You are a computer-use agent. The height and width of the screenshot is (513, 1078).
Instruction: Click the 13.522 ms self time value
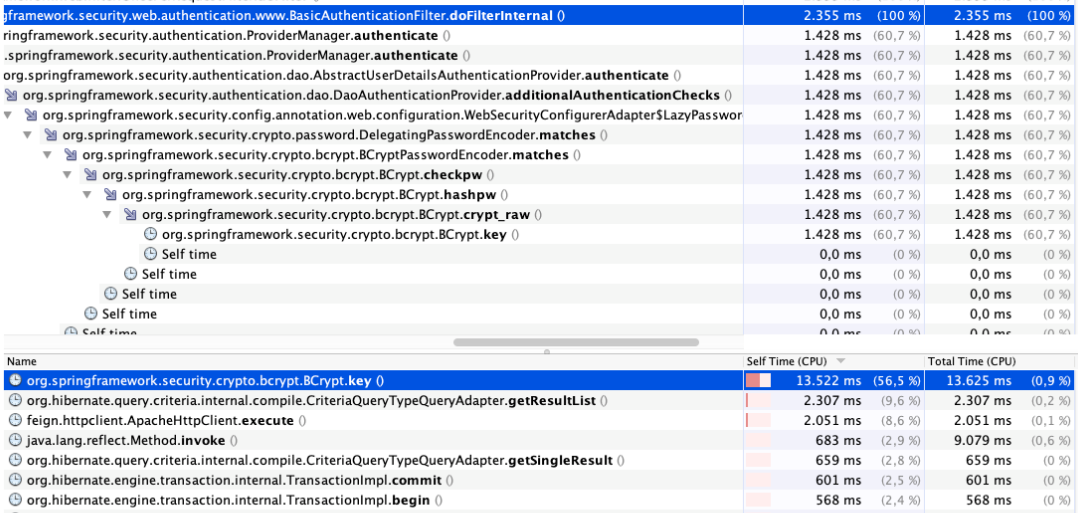coord(828,380)
